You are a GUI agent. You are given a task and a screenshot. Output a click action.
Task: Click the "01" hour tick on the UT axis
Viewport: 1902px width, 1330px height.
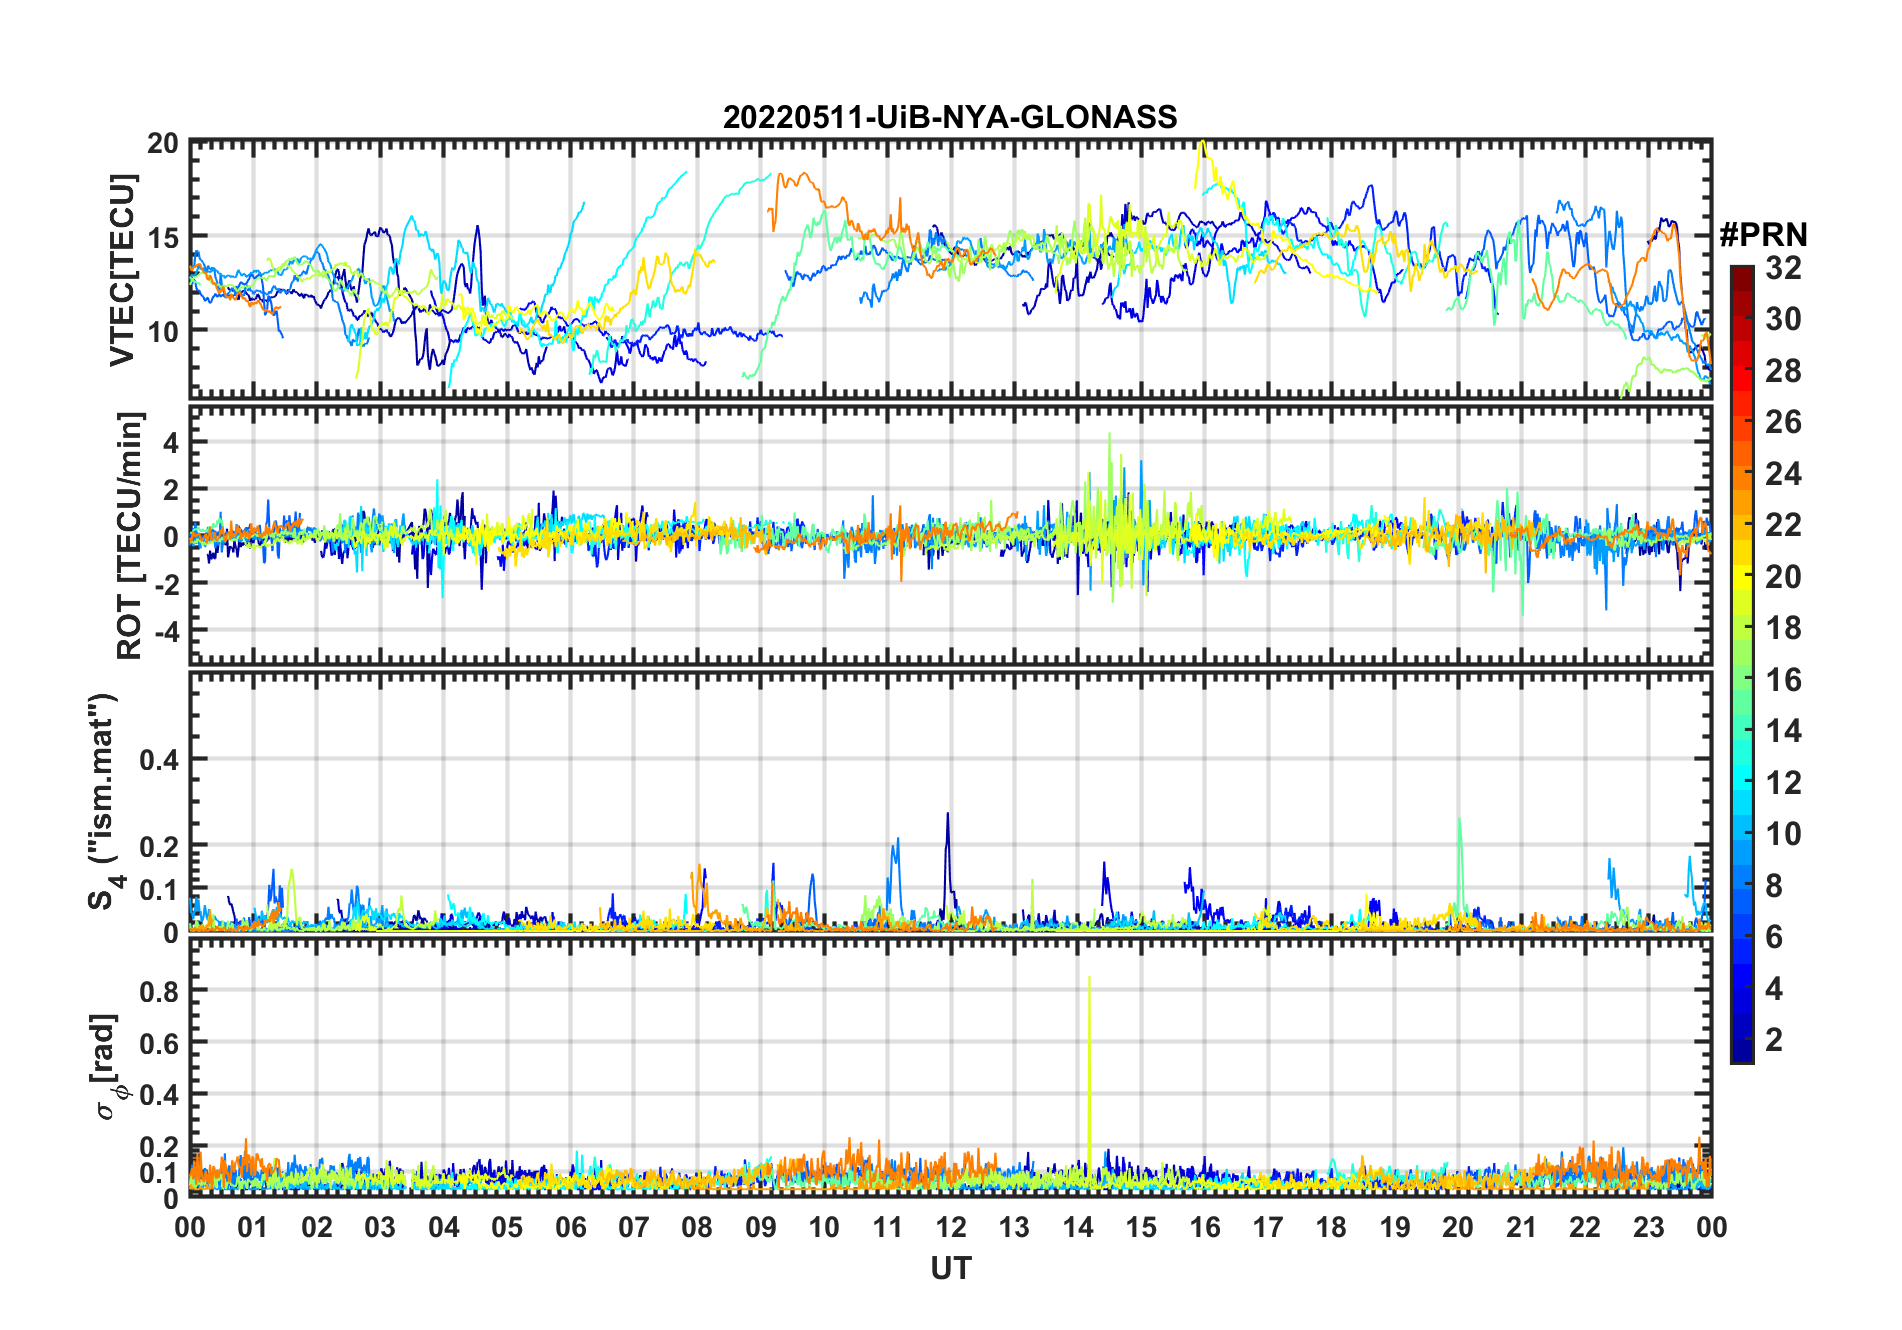(253, 1227)
